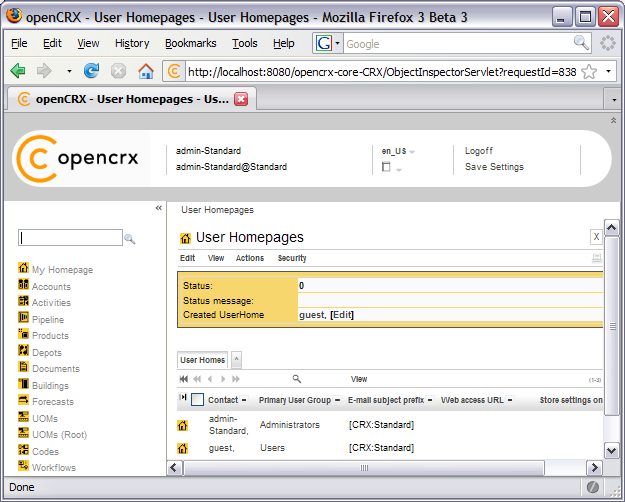This screenshot has width=625, height=502.
Task: Open the Security menu in User Homepages
Action: pyautogui.click(x=292, y=258)
